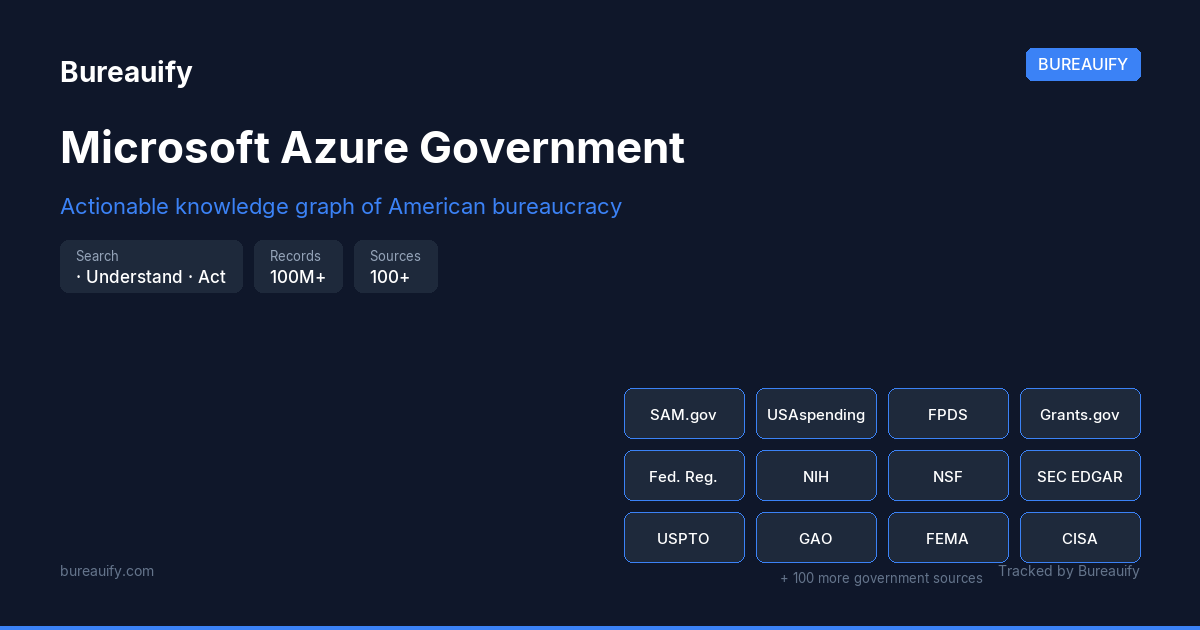1200x630 pixels.
Task: Choose the SEC EDGAR source tile
Action: (x=1080, y=476)
